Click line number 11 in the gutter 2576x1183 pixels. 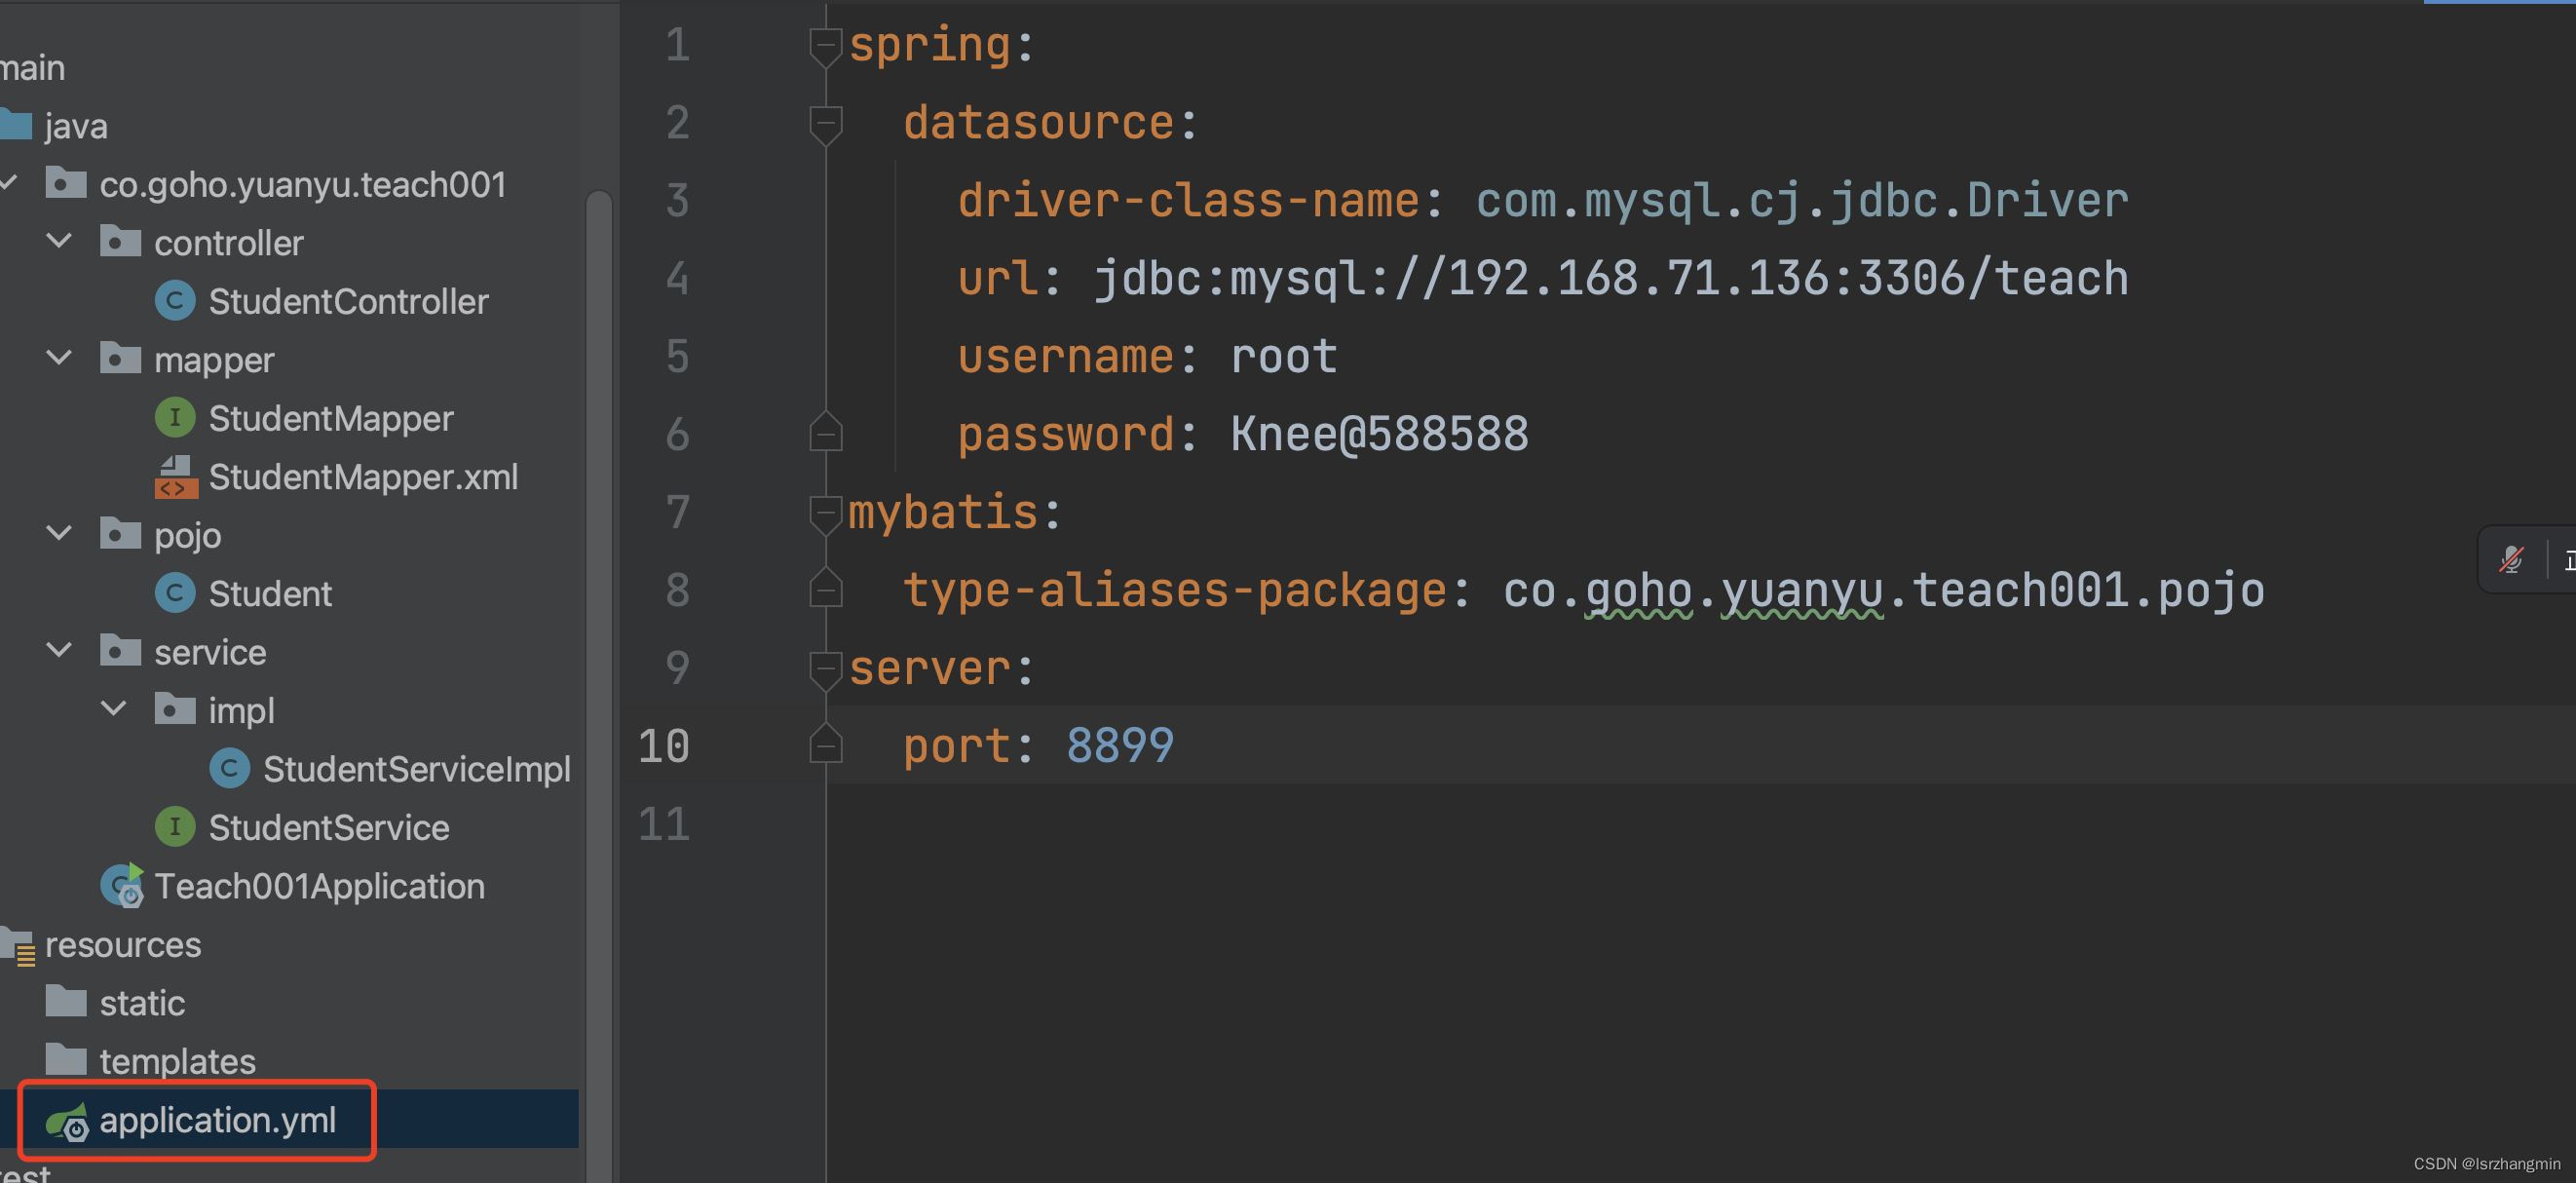pos(664,824)
